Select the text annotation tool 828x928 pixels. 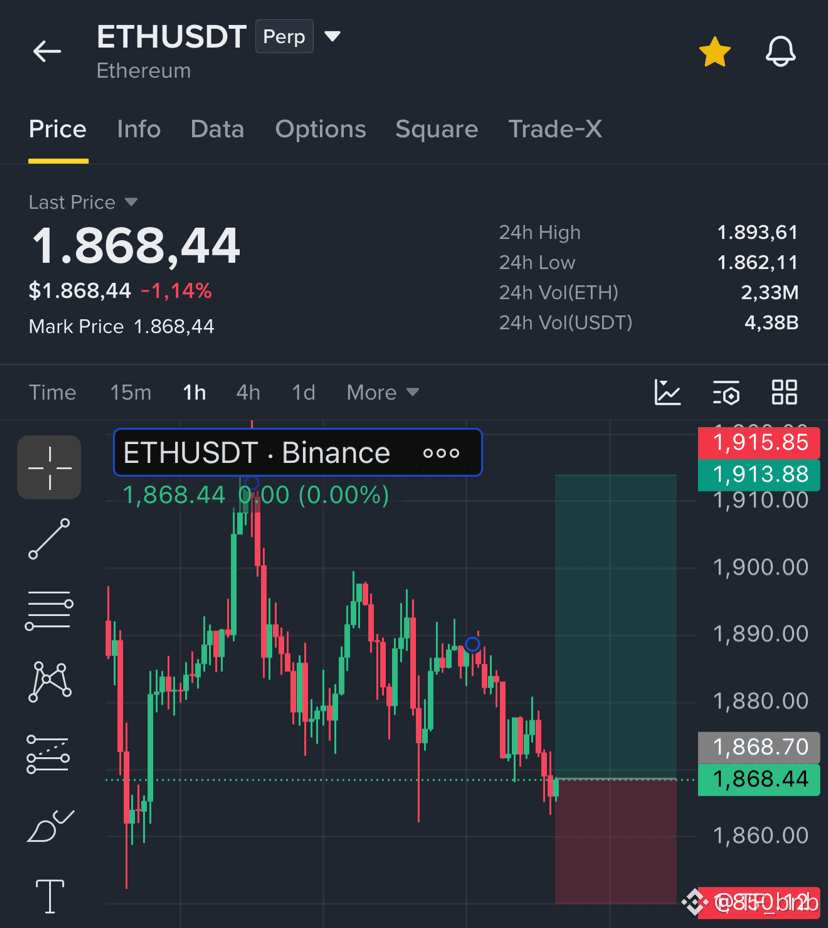coord(50,896)
